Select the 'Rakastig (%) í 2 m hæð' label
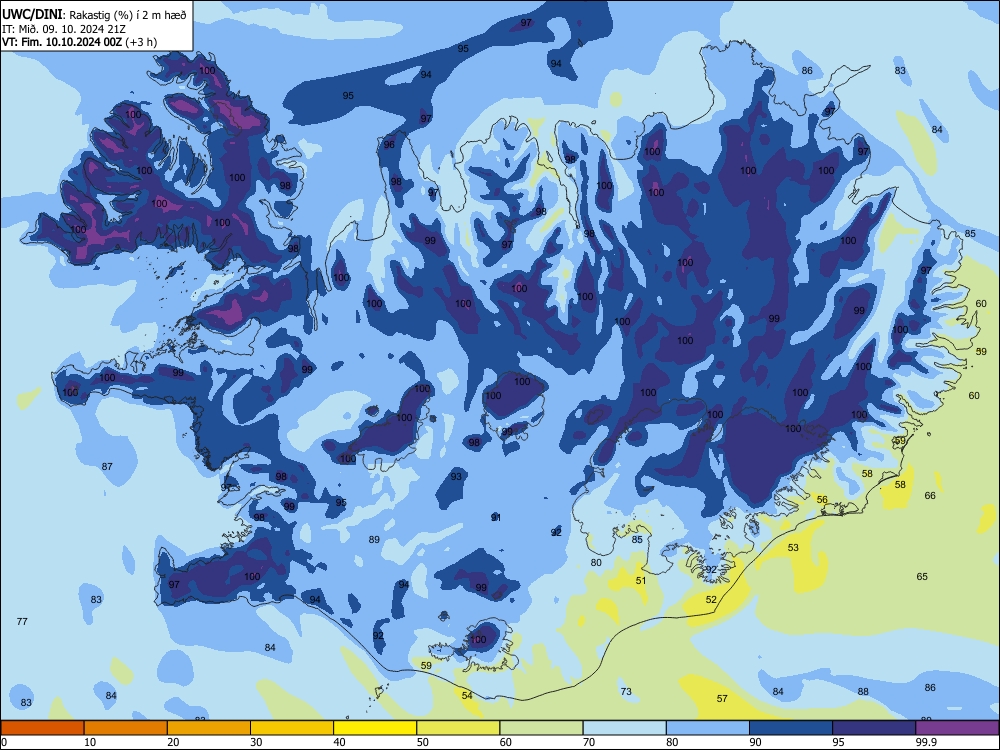Image resolution: width=1000 pixels, height=750 pixels. (x=128, y=15)
